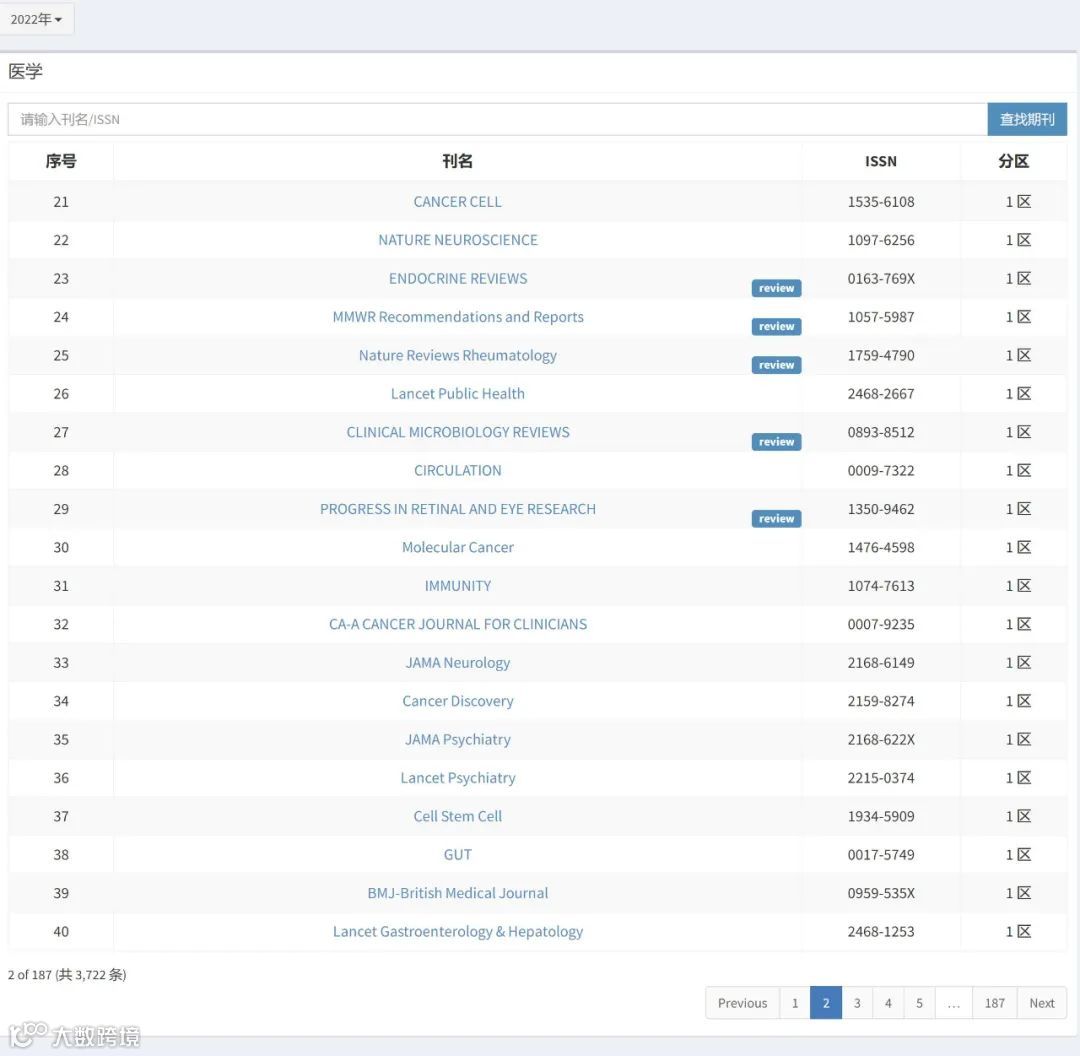The image size is (1080, 1056).
Task: Click the 序号 column header
Action: tap(61, 161)
